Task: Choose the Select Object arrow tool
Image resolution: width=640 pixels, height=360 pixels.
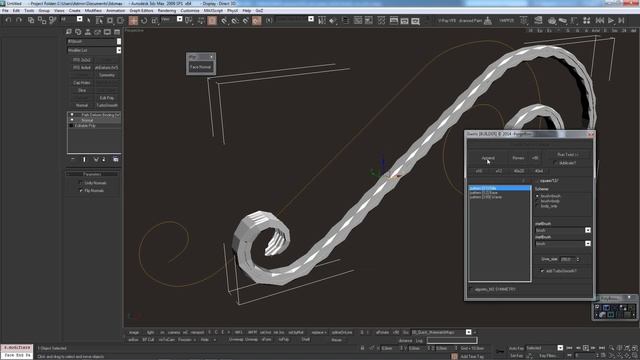Action: click(x=89, y=20)
